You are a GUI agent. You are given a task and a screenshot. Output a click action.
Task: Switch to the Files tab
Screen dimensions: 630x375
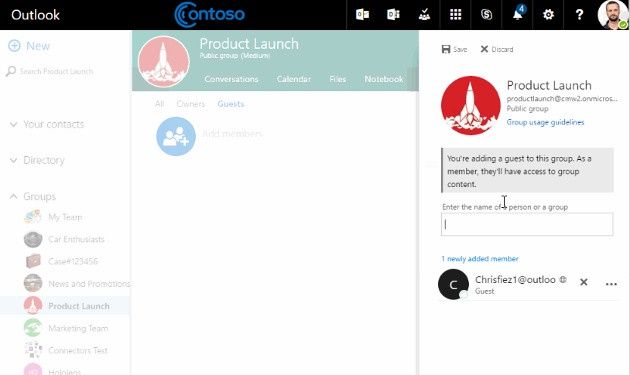[x=338, y=79]
